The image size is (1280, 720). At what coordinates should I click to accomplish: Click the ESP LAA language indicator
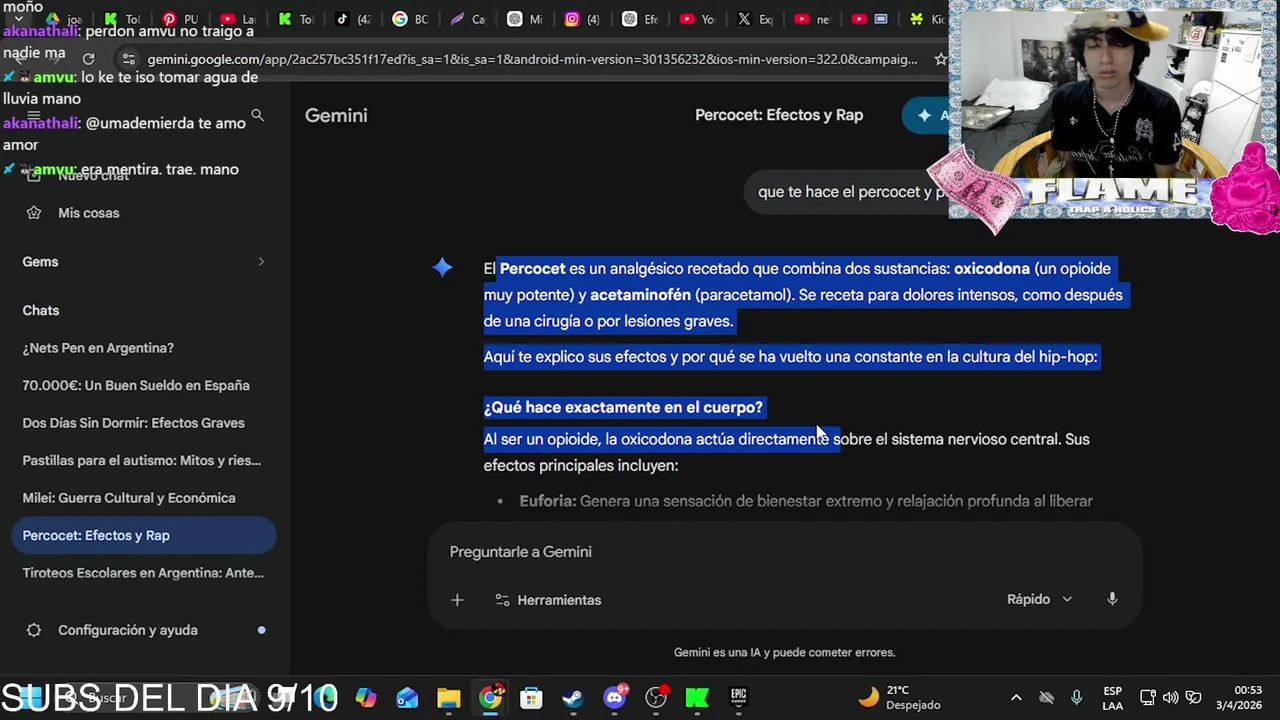click(1112, 698)
